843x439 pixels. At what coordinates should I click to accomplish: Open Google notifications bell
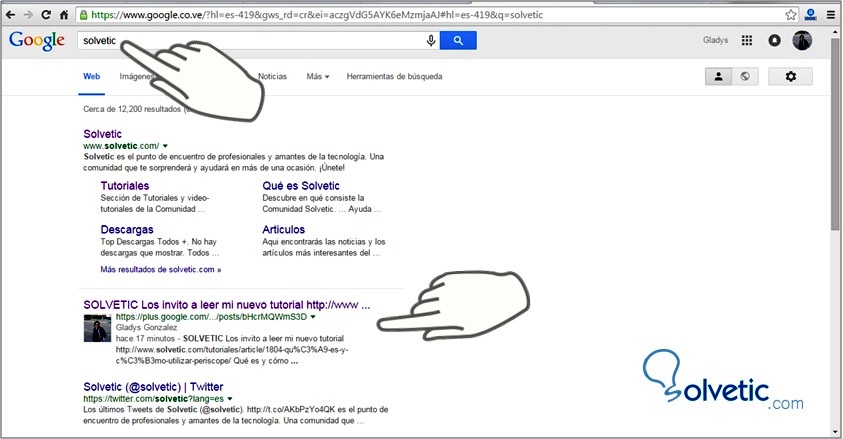[774, 40]
